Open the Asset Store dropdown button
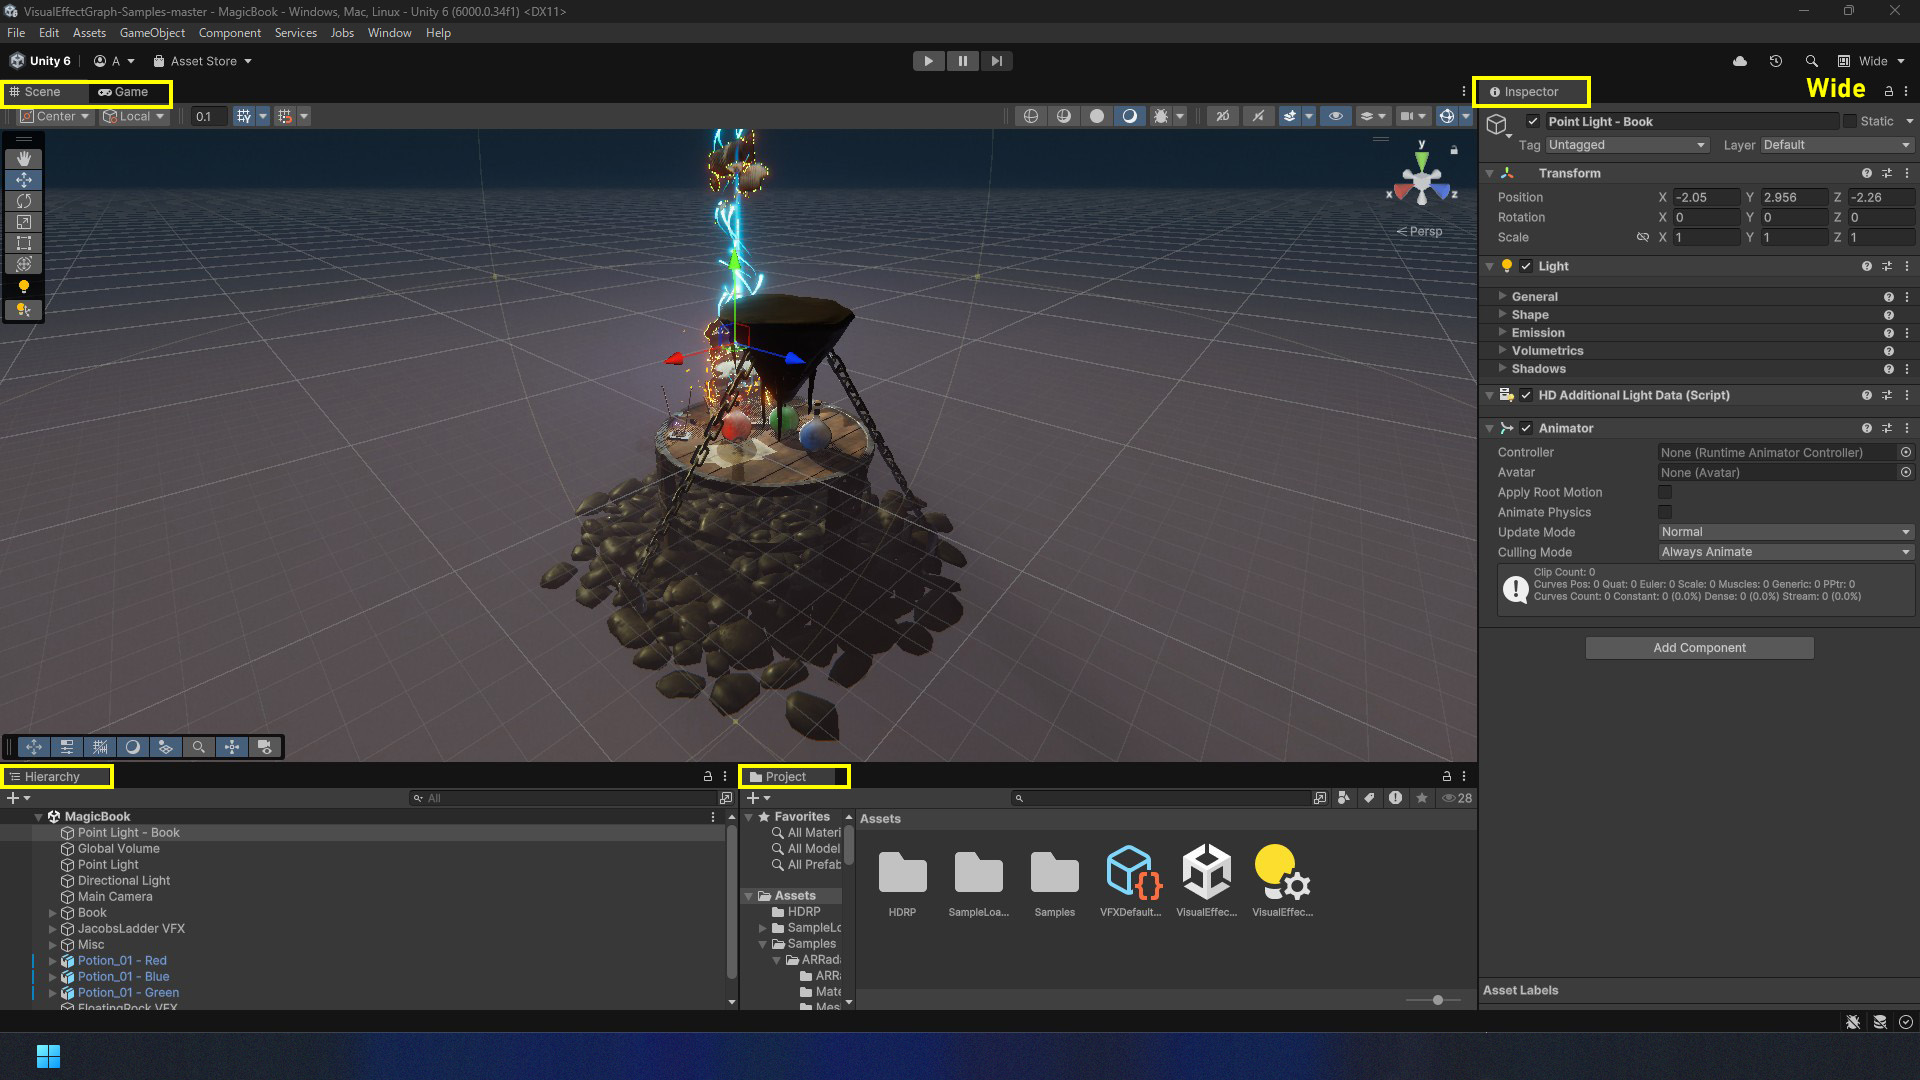Screen dimensions: 1920x1080 coord(202,61)
